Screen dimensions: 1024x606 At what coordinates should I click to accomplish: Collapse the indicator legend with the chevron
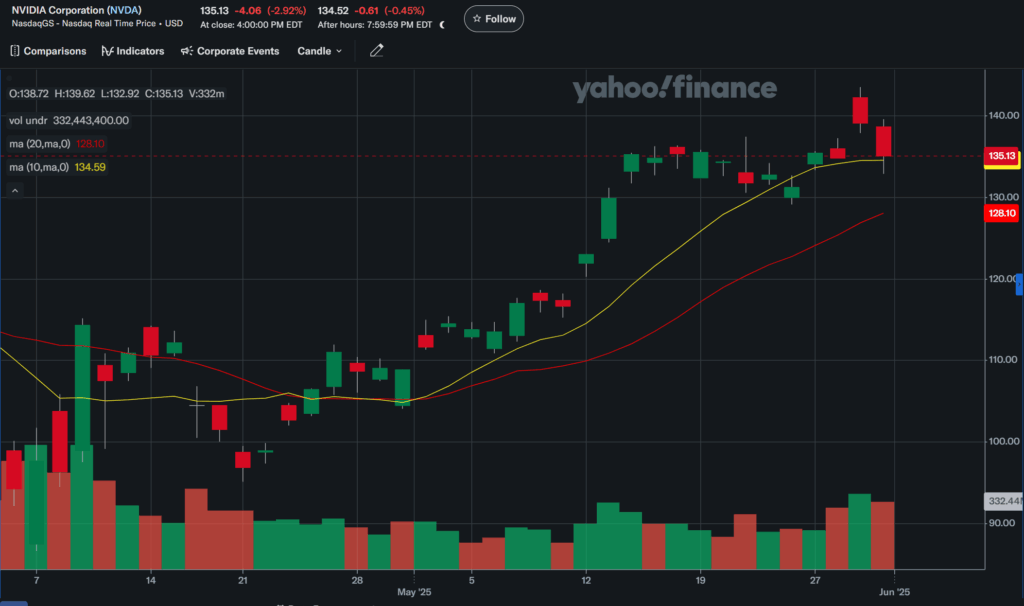15,191
